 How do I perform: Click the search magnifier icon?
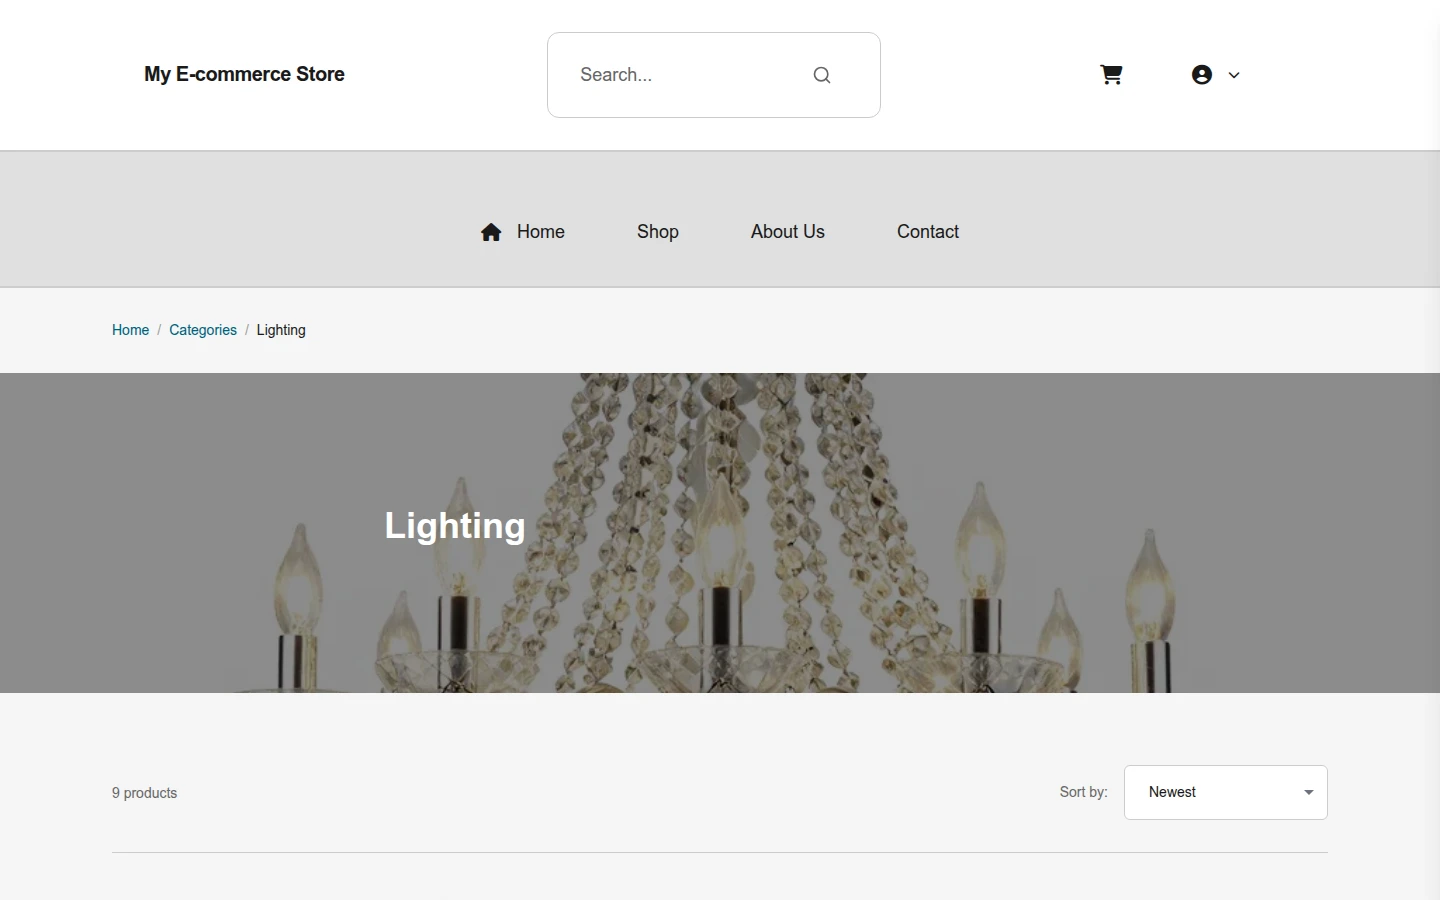(822, 75)
